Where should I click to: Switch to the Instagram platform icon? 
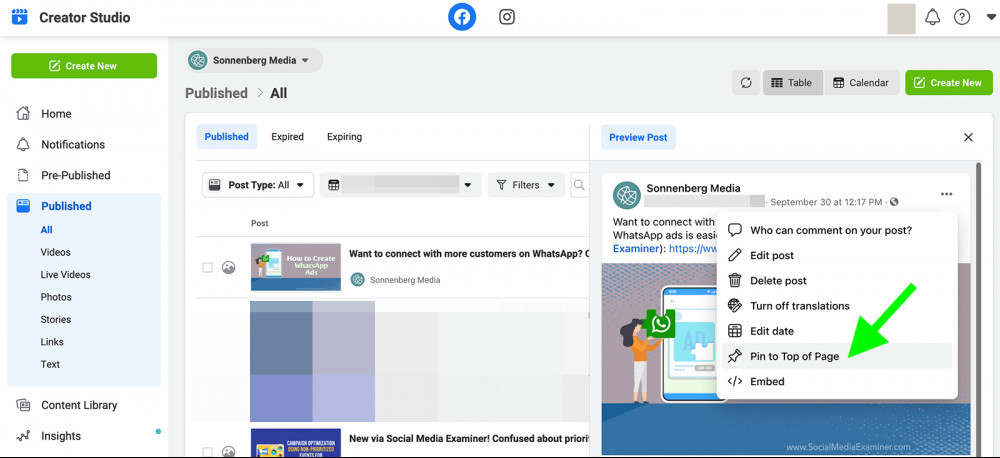507,17
